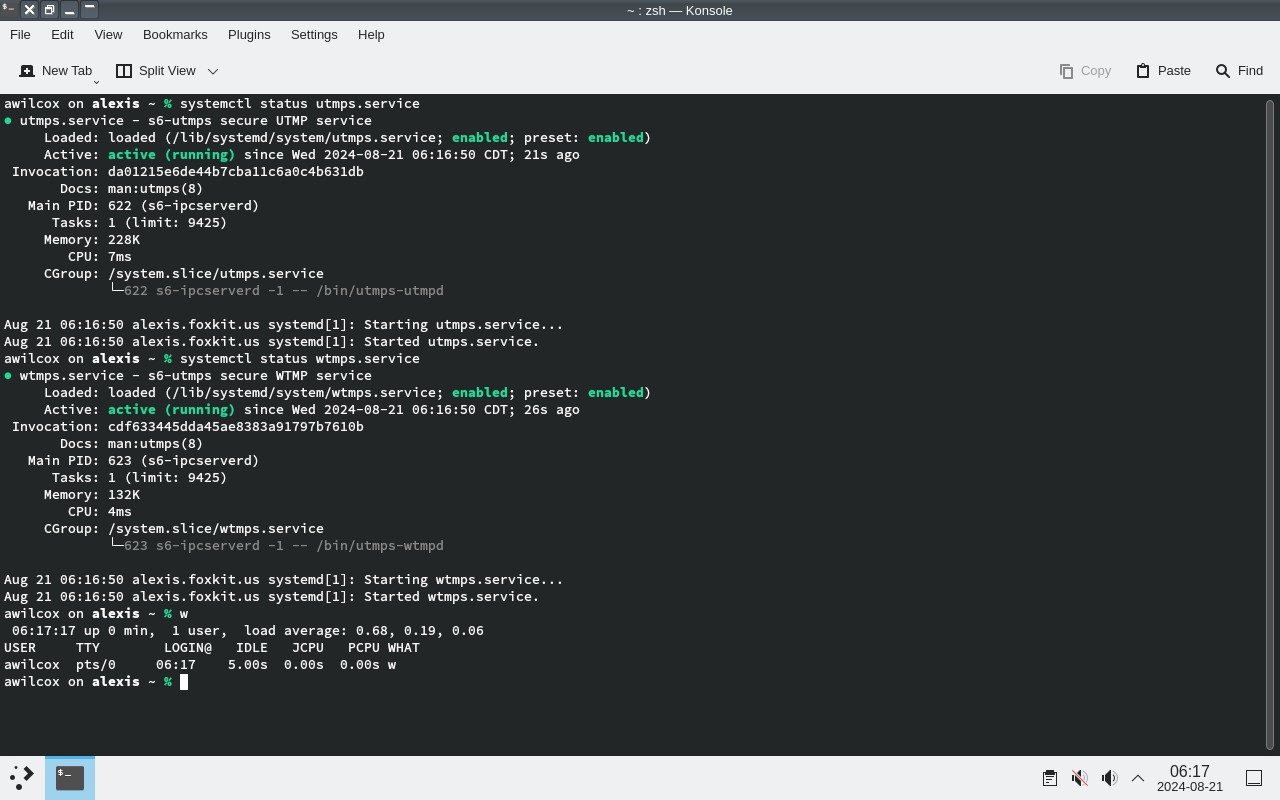Open the Plugins menu
The image size is (1280, 800).
tap(249, 34)
